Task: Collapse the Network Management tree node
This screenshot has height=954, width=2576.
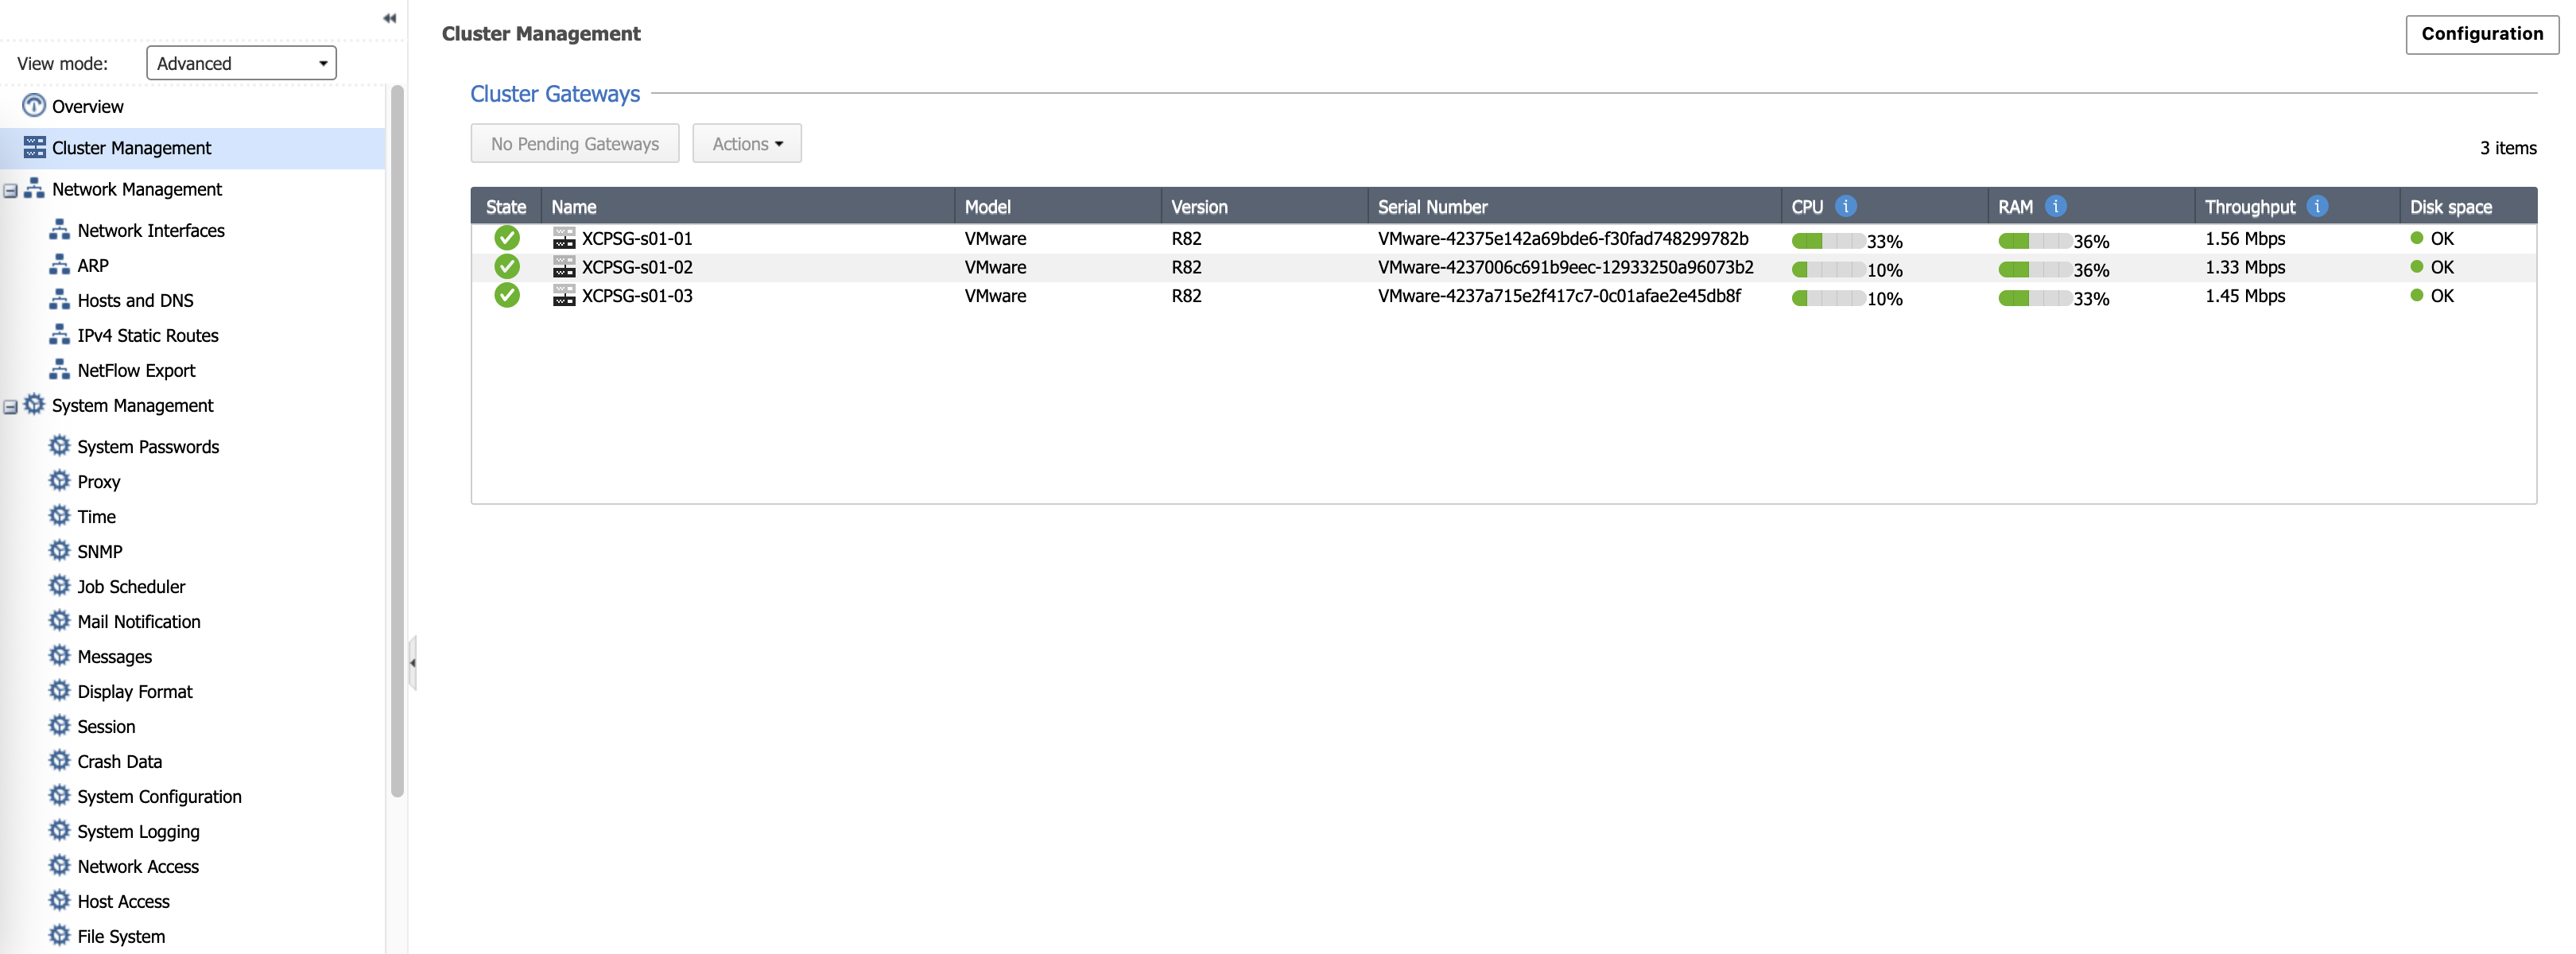Action: pos(11,190)
